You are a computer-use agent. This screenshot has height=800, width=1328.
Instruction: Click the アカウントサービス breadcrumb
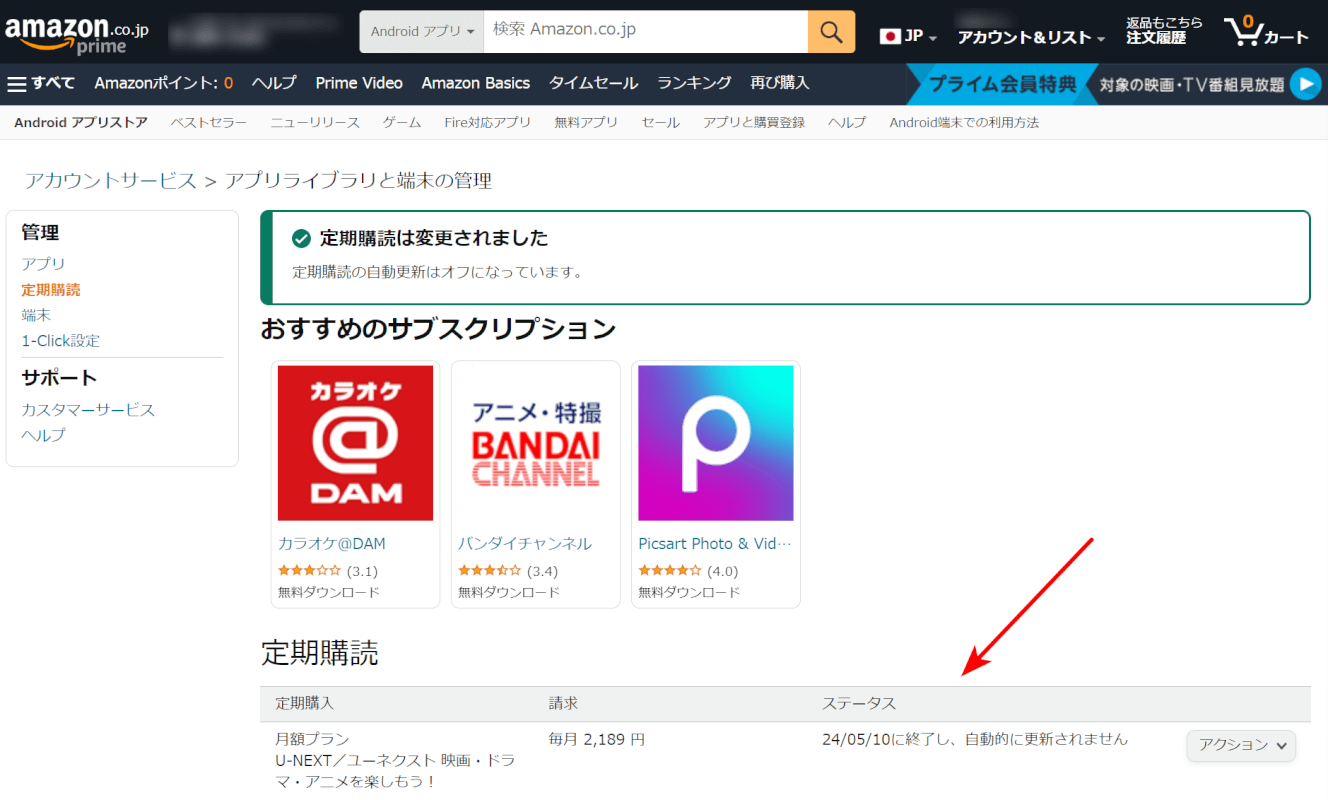point(111,181)
